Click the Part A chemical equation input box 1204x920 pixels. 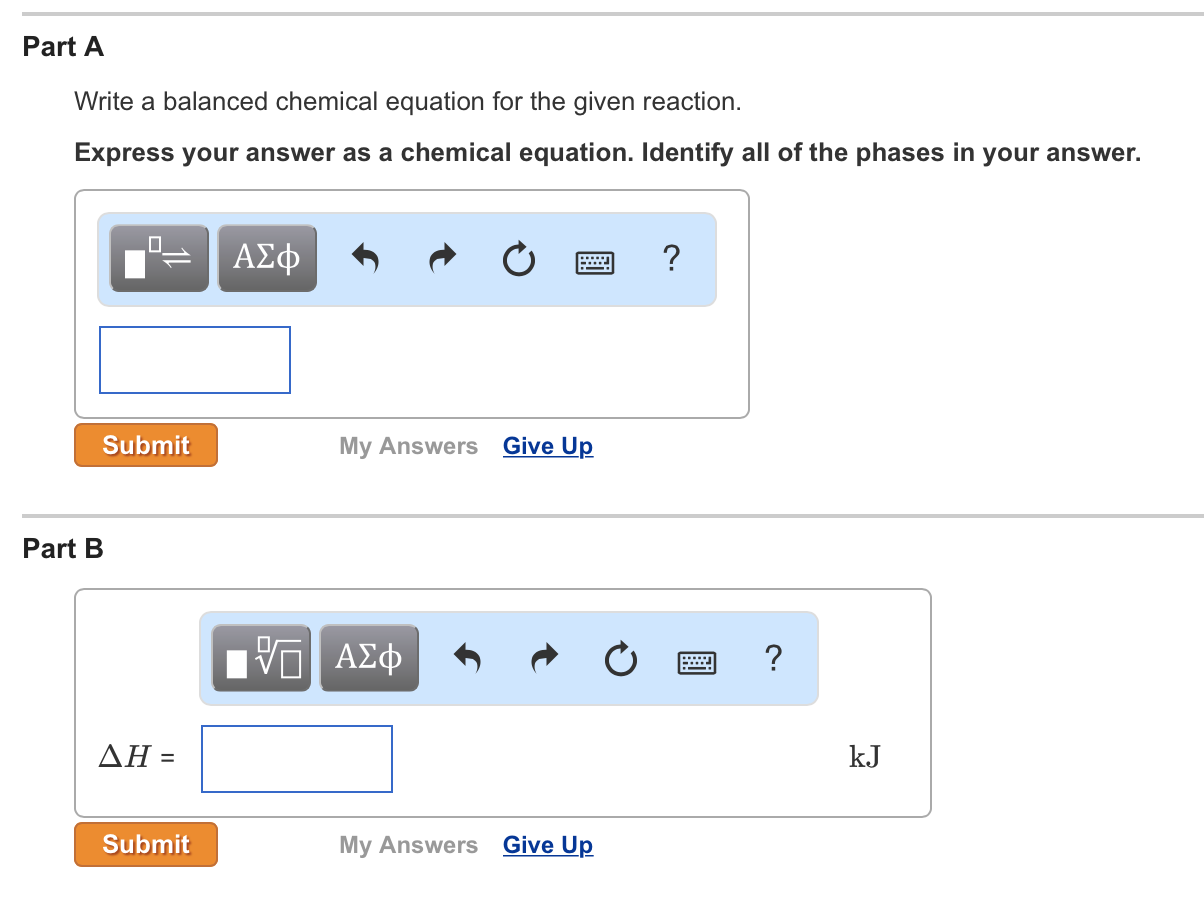(x=195, y=360)
